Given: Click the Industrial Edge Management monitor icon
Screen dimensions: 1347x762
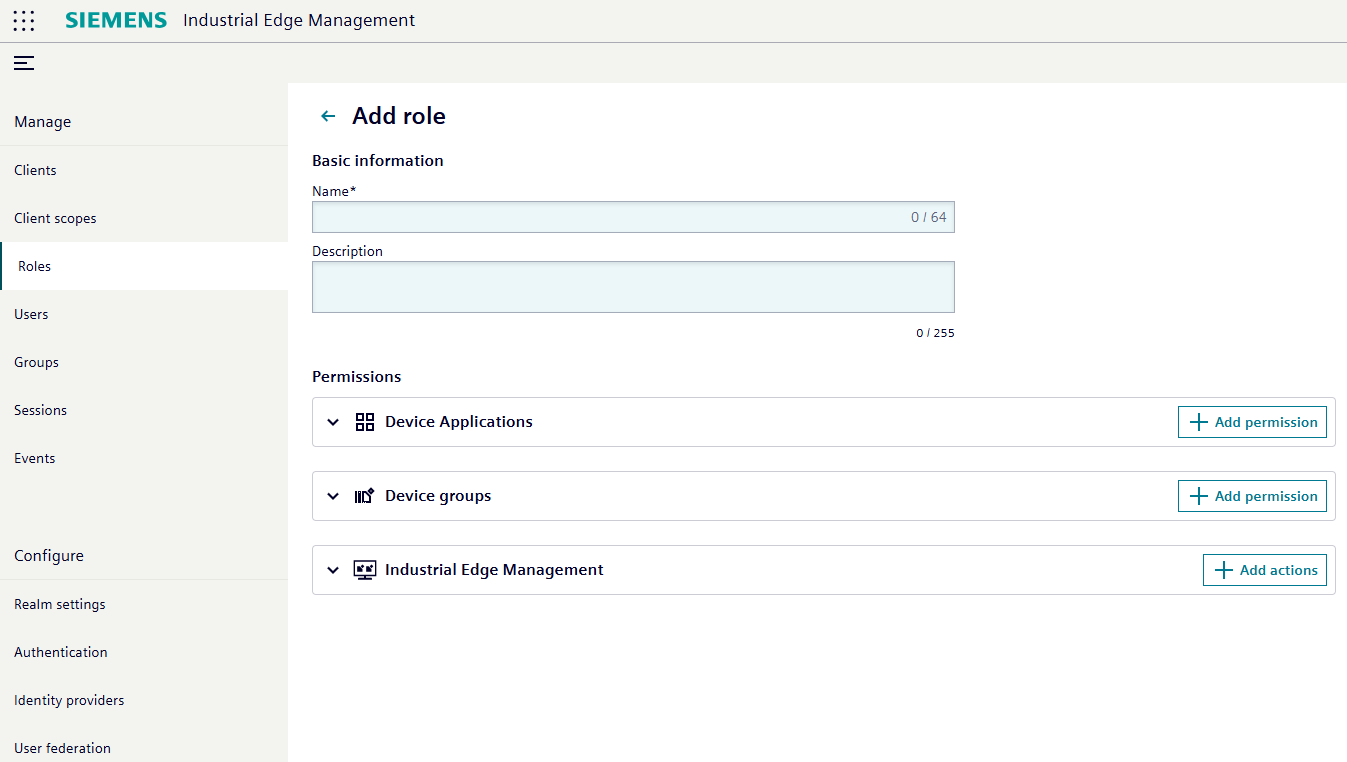Looking at the screenshot, I should (365, 570).
